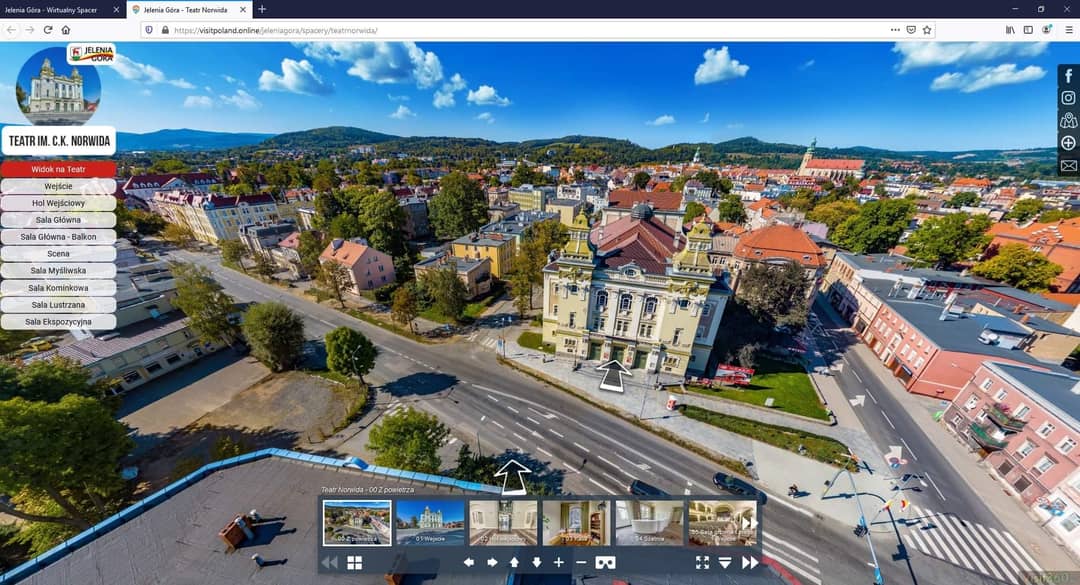Image resolution: width=1080 pixels, height=585 pixels.
Task: Select Sala Główna from the room menu
Action: [58, 220]
